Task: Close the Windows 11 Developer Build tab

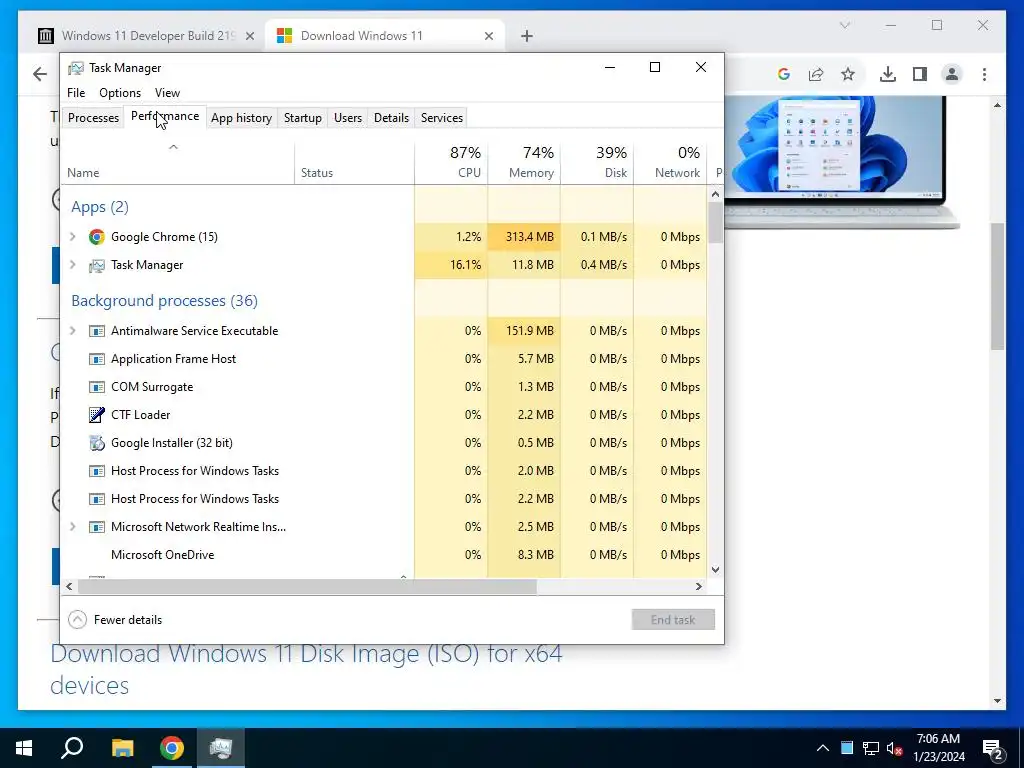Action: (x=249, y=36)
